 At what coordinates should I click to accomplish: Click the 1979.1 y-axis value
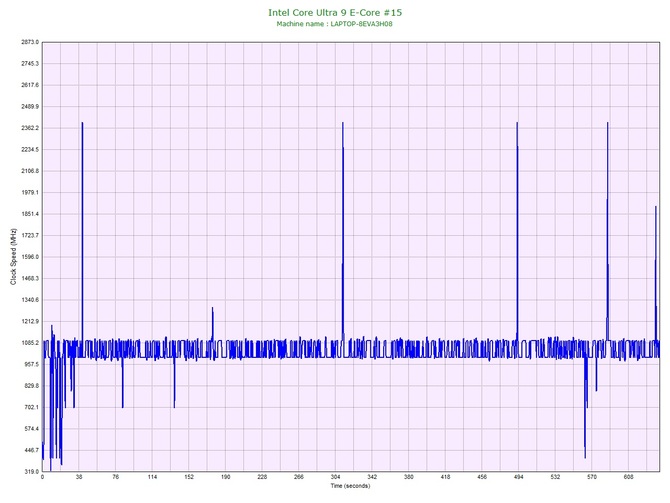click(30, 192)
